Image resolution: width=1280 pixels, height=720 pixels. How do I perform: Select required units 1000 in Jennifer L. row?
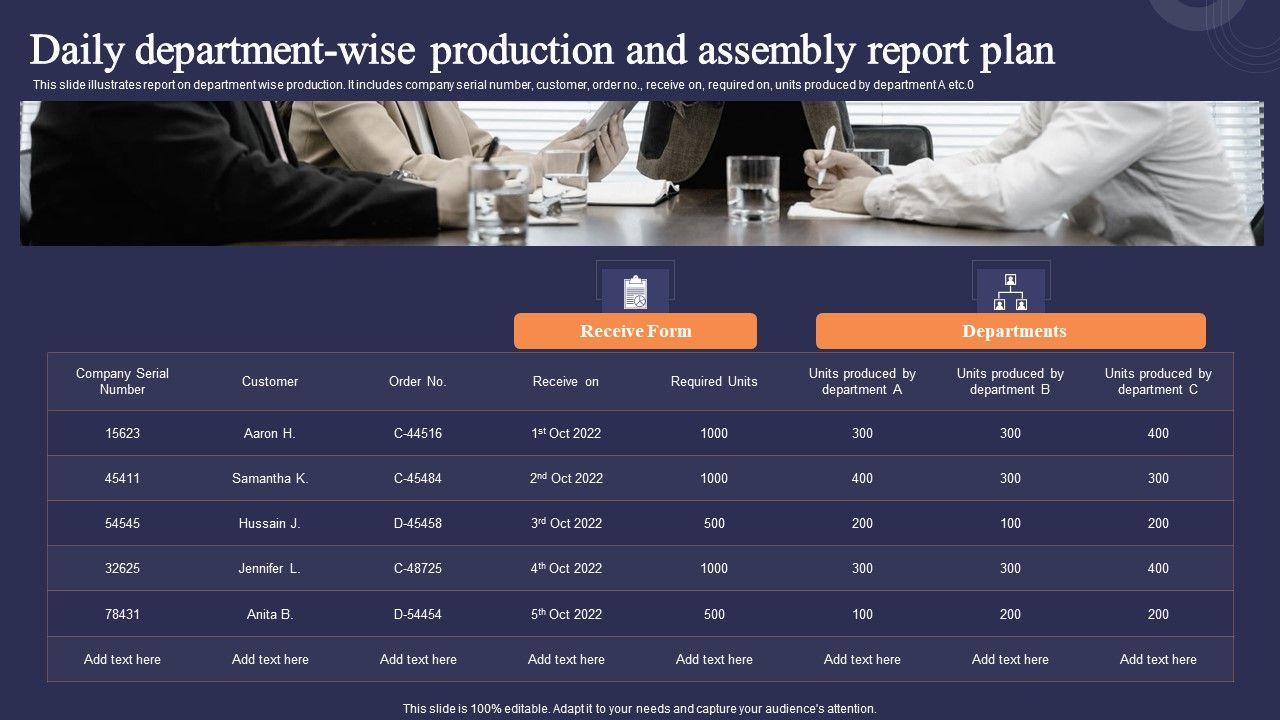[714, 568]
